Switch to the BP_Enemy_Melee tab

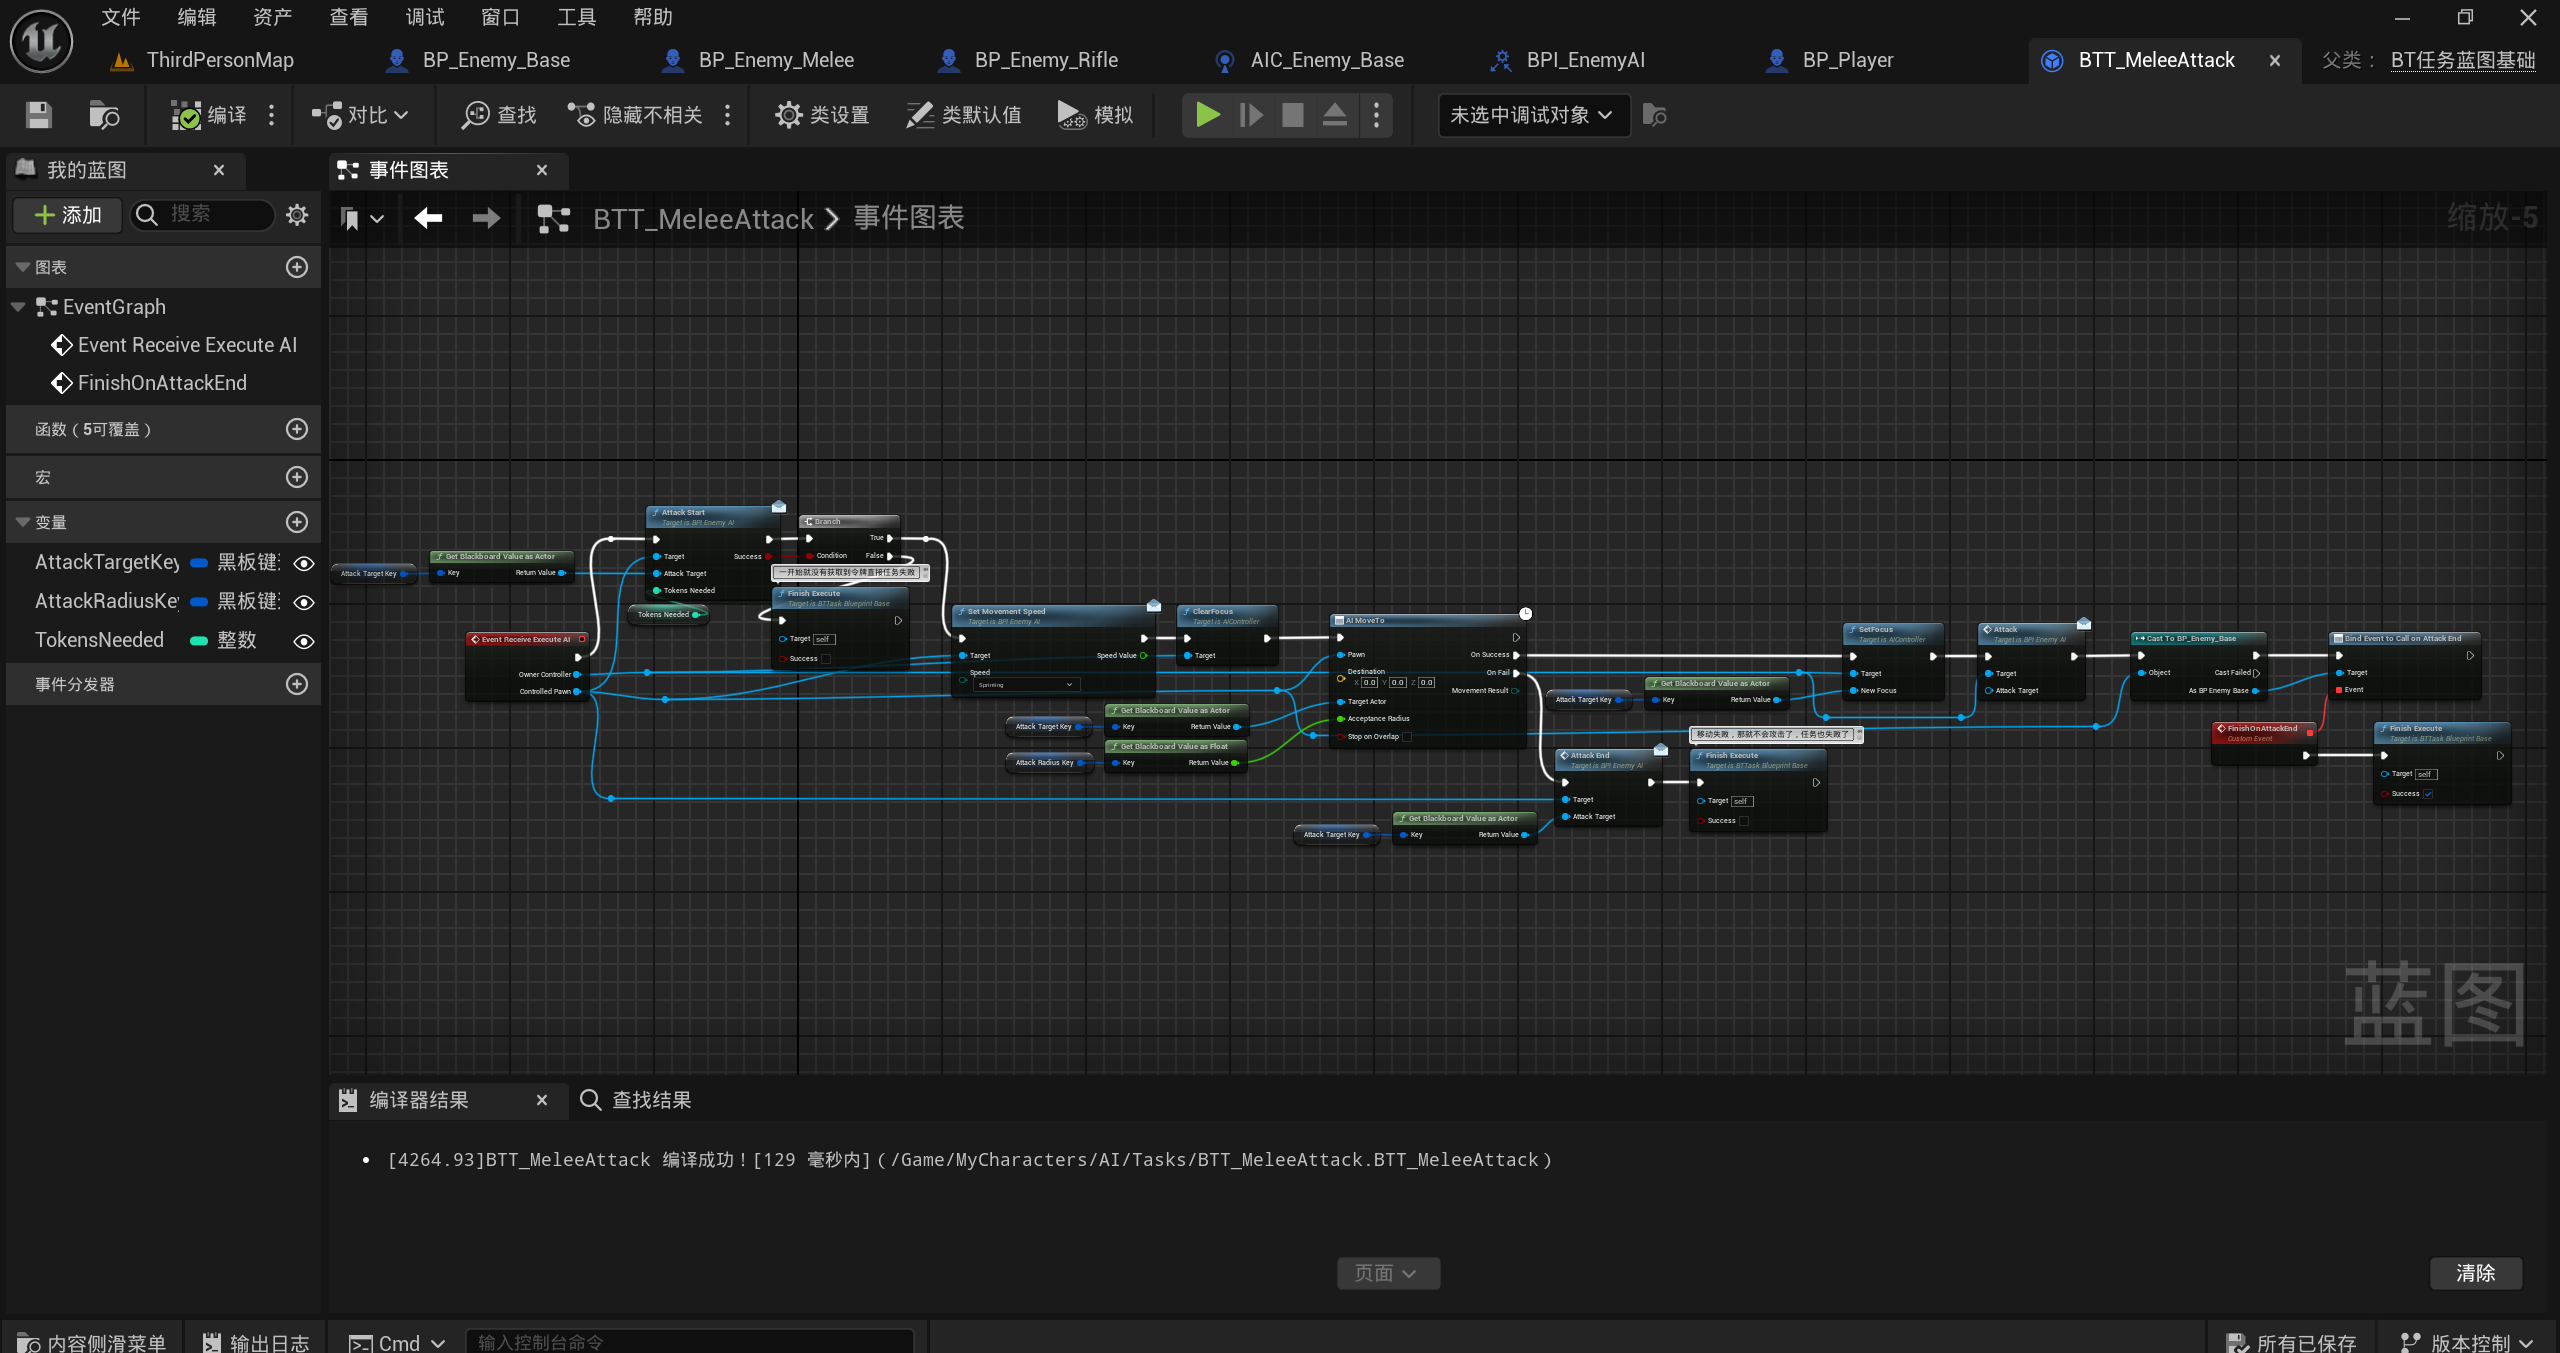(775, 60)
